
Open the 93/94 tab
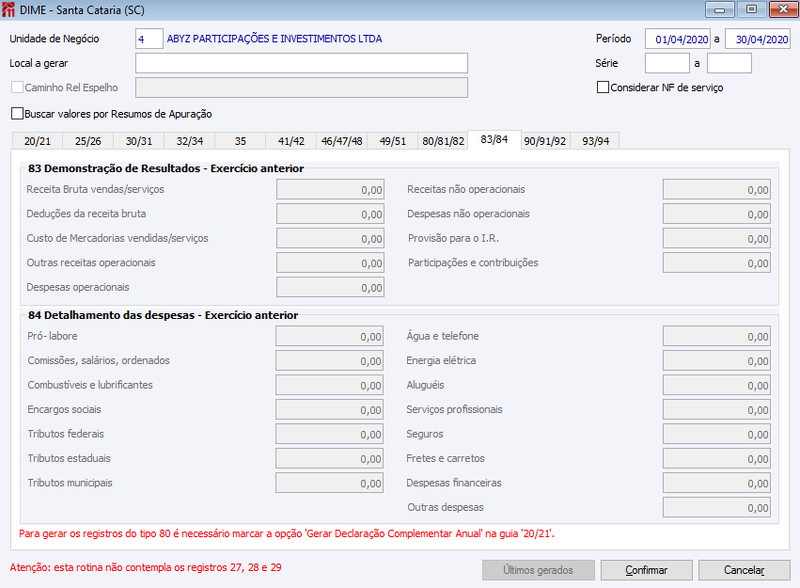tap(595, 141)
